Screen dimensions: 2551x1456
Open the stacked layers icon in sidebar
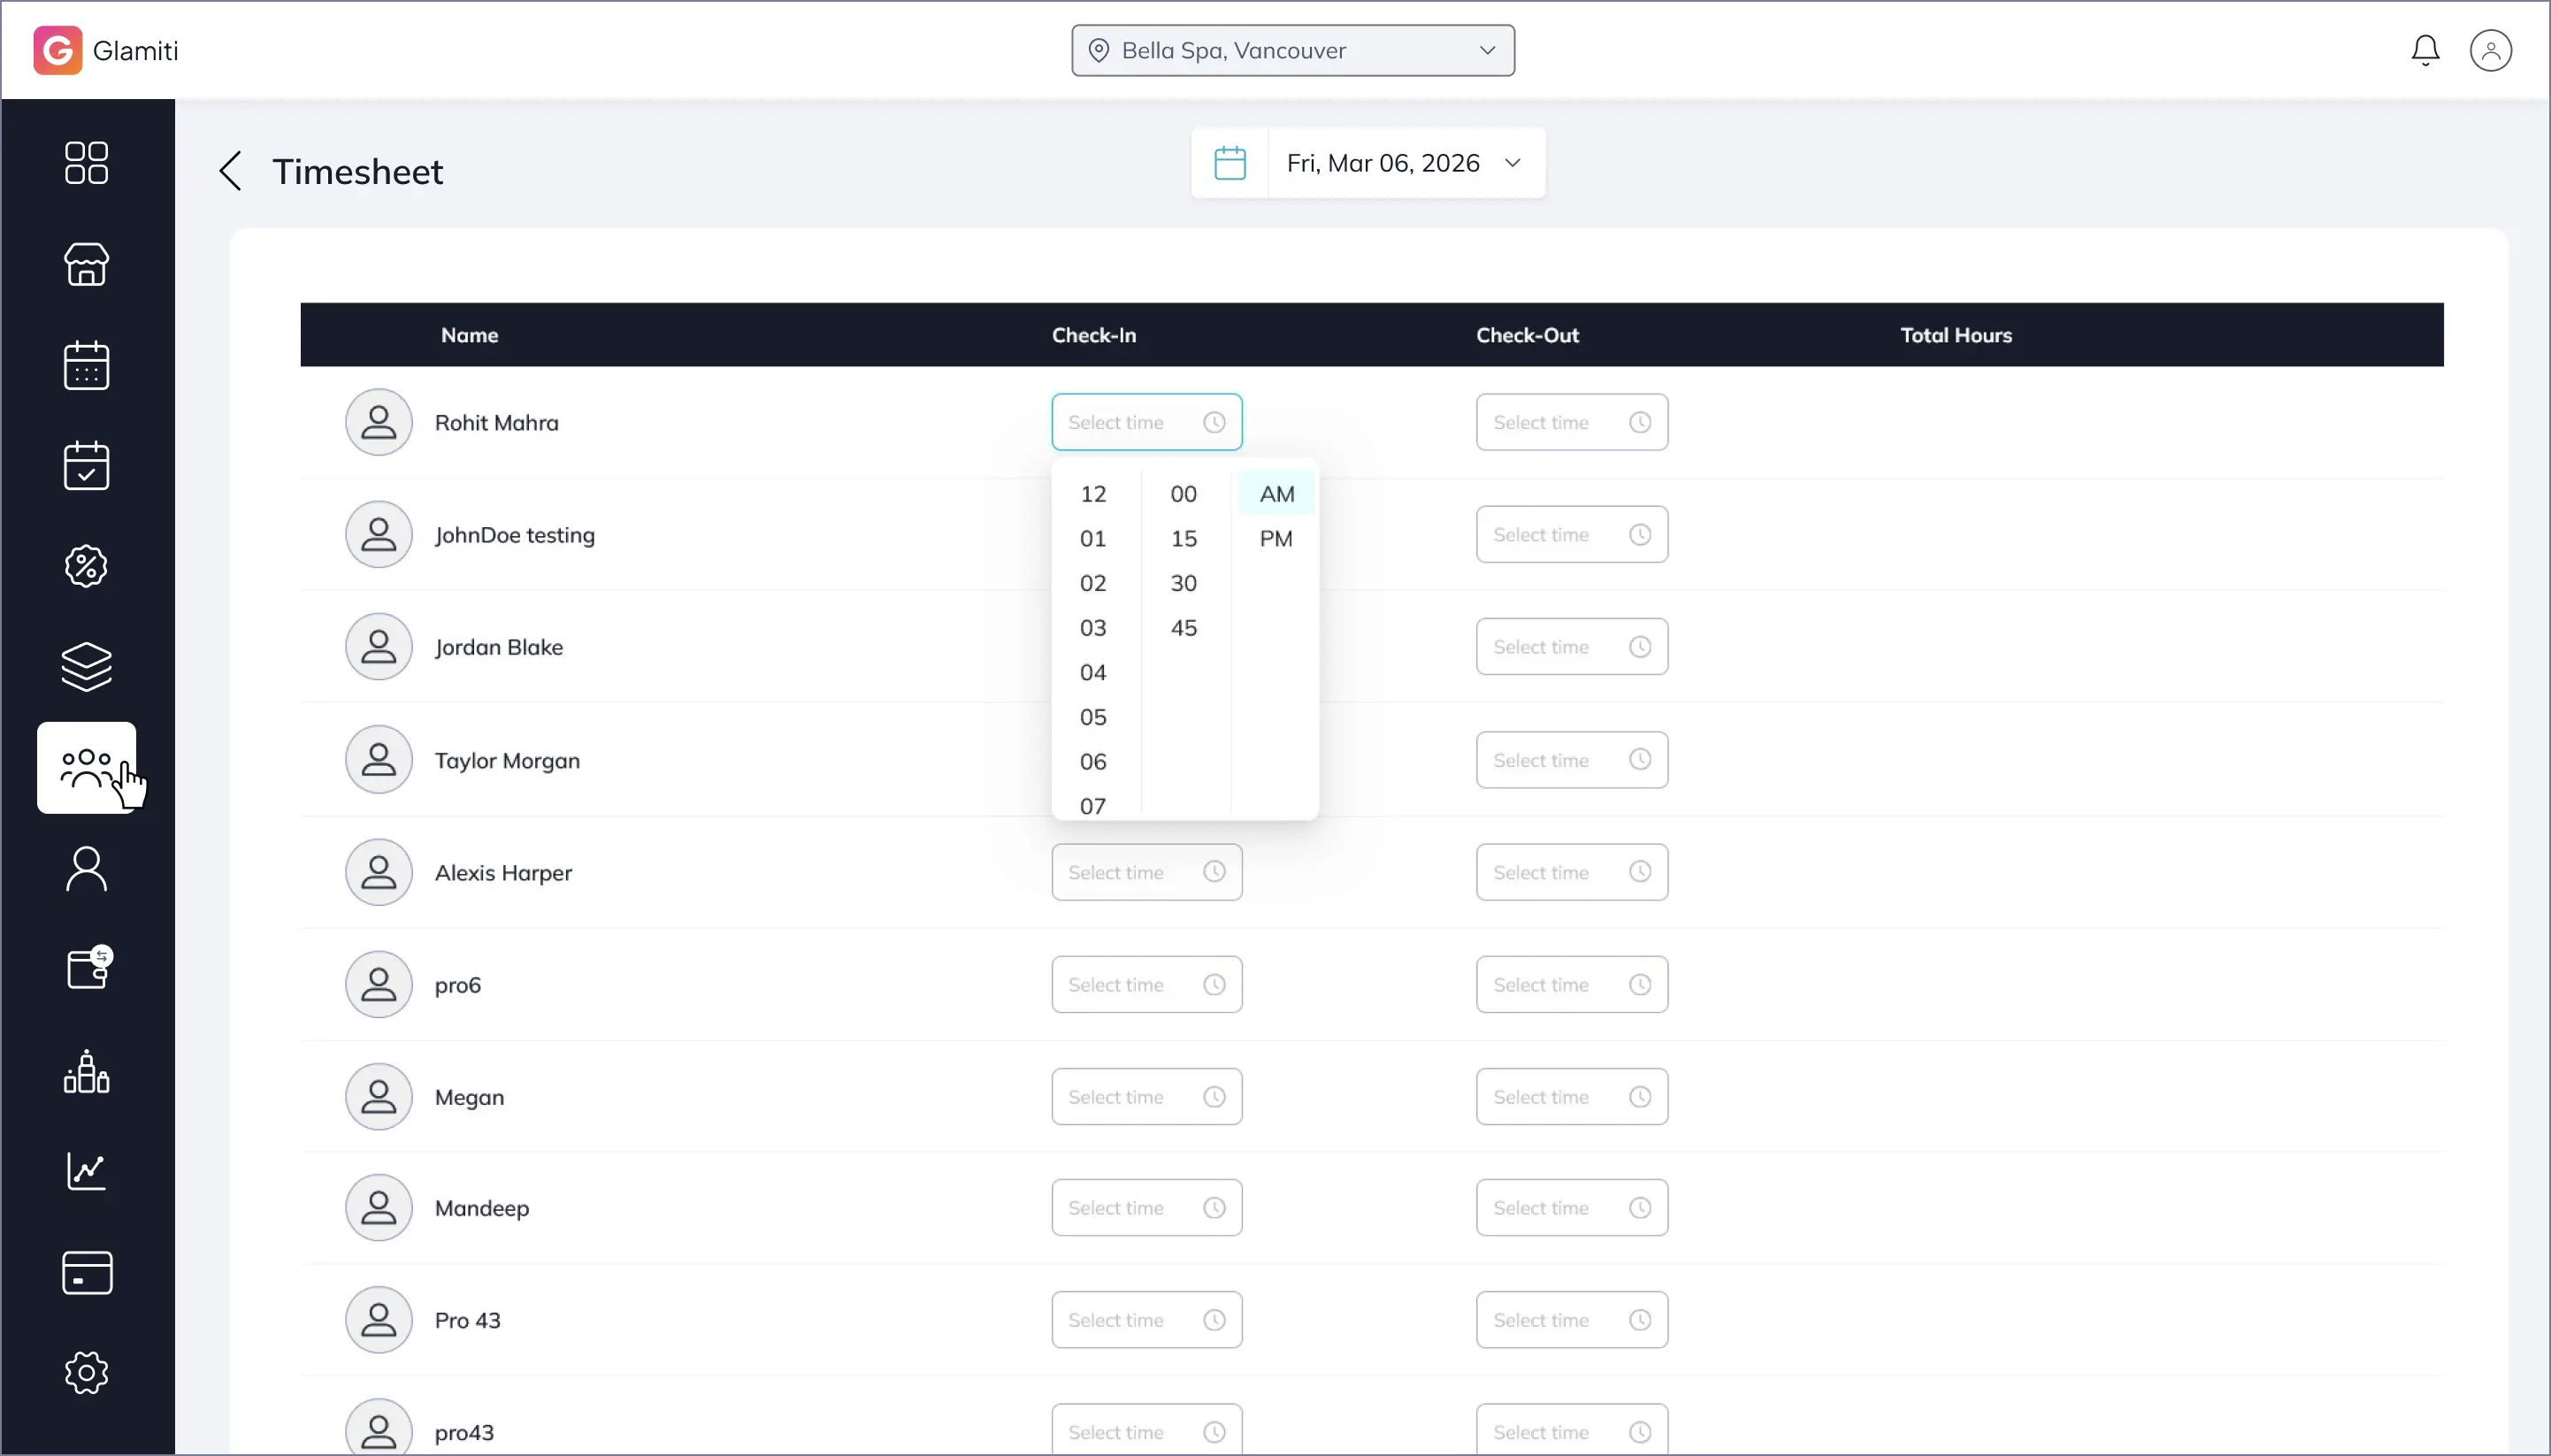(86, 667)
